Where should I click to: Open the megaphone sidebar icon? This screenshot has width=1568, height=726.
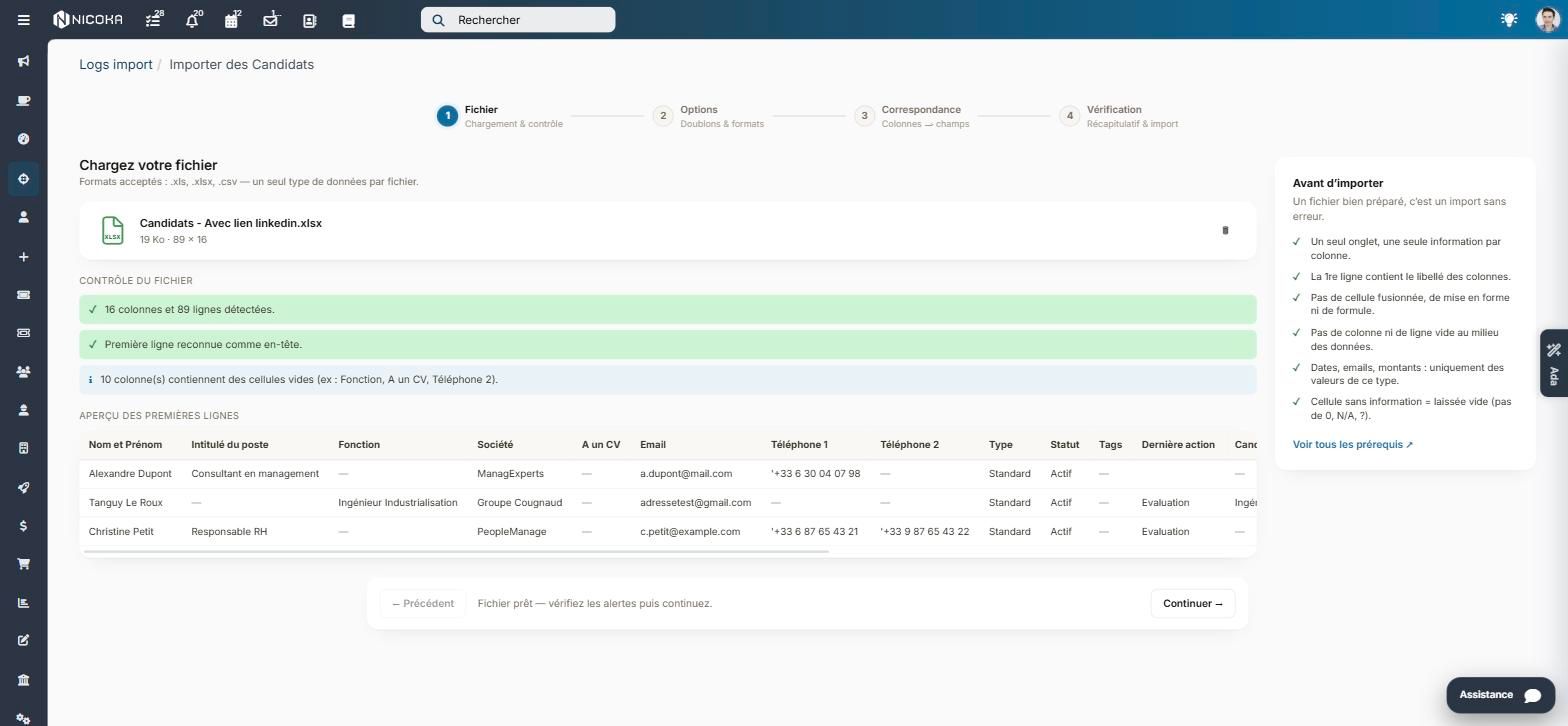23,62
